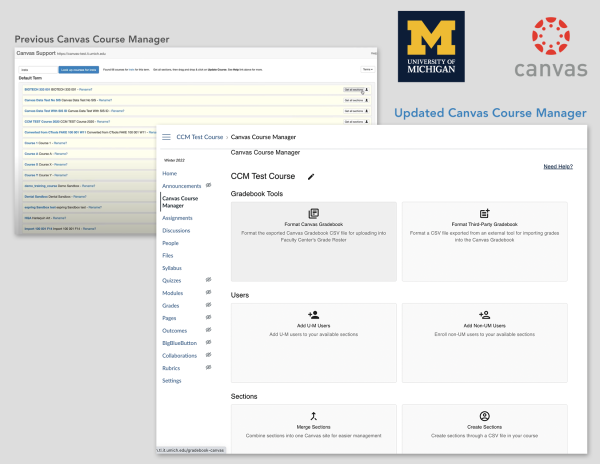Click download icon in CCM TEST Course 2020 row
600x464 pixels.
point(367,122)
